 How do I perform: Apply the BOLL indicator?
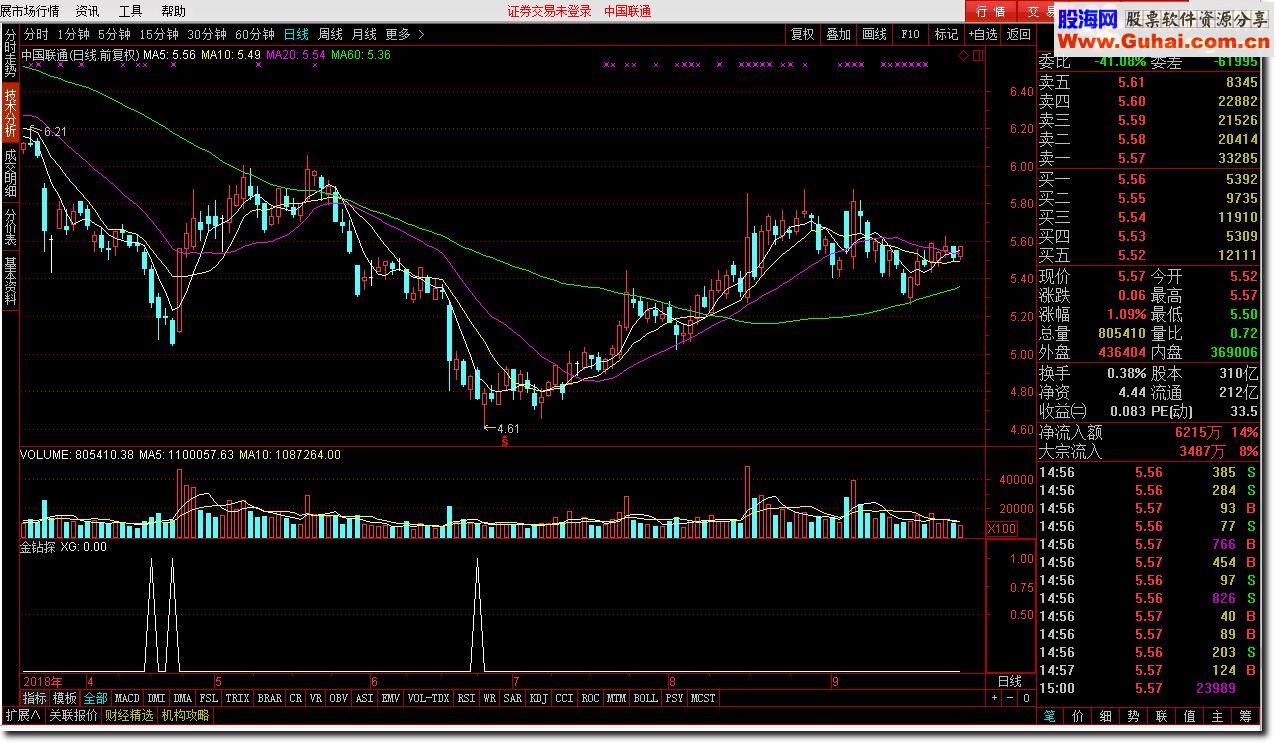pyautogui.click(x=646, y=698)
